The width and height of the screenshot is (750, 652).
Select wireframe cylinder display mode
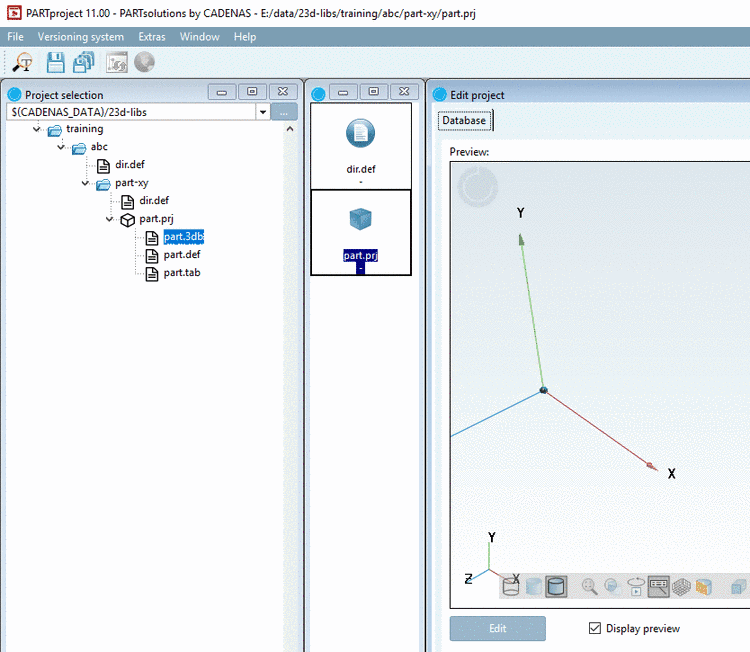pyautogui.click(x=511, y=586)
